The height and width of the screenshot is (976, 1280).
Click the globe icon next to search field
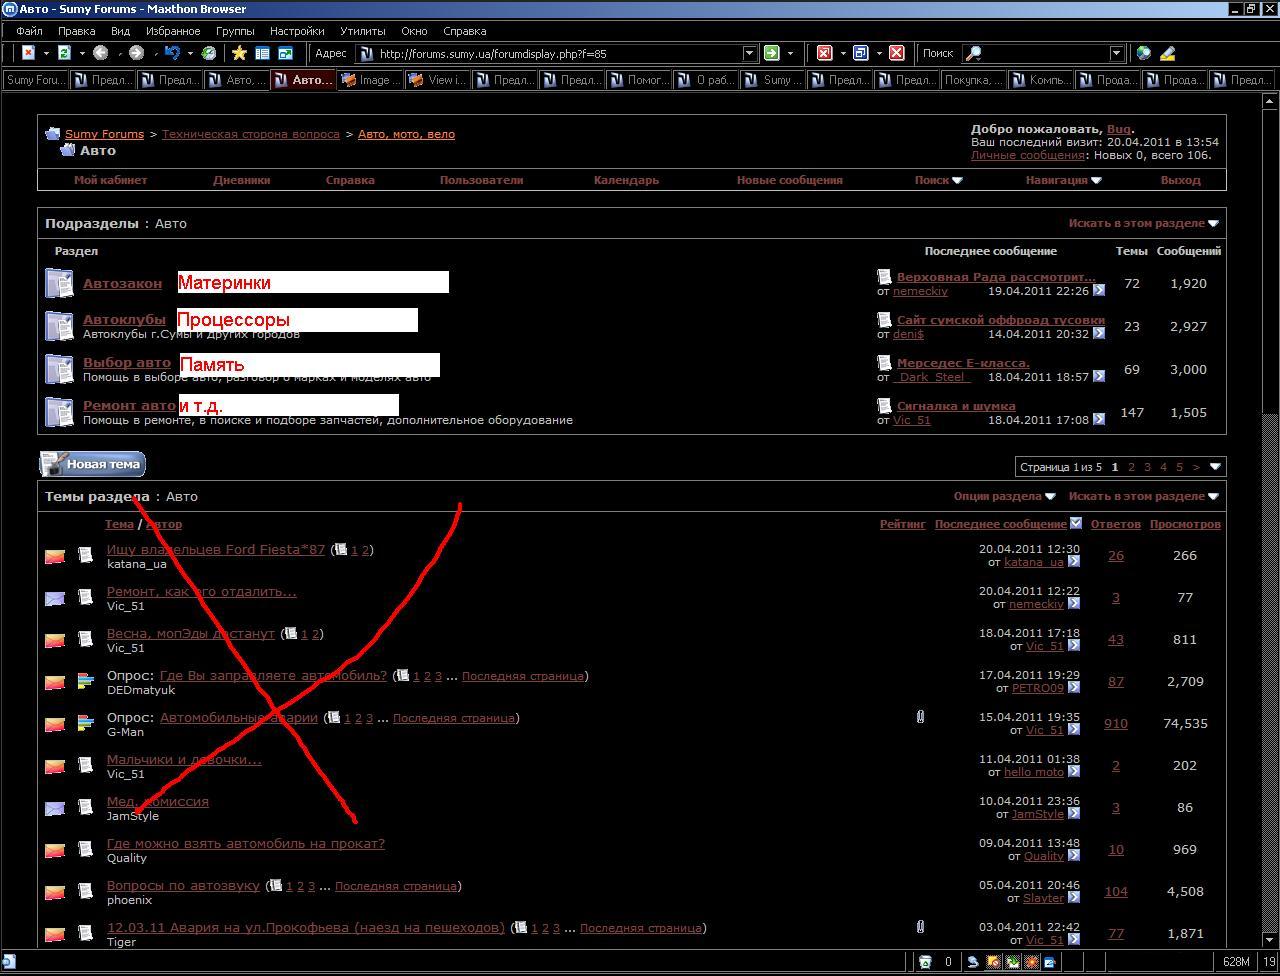1144,53
